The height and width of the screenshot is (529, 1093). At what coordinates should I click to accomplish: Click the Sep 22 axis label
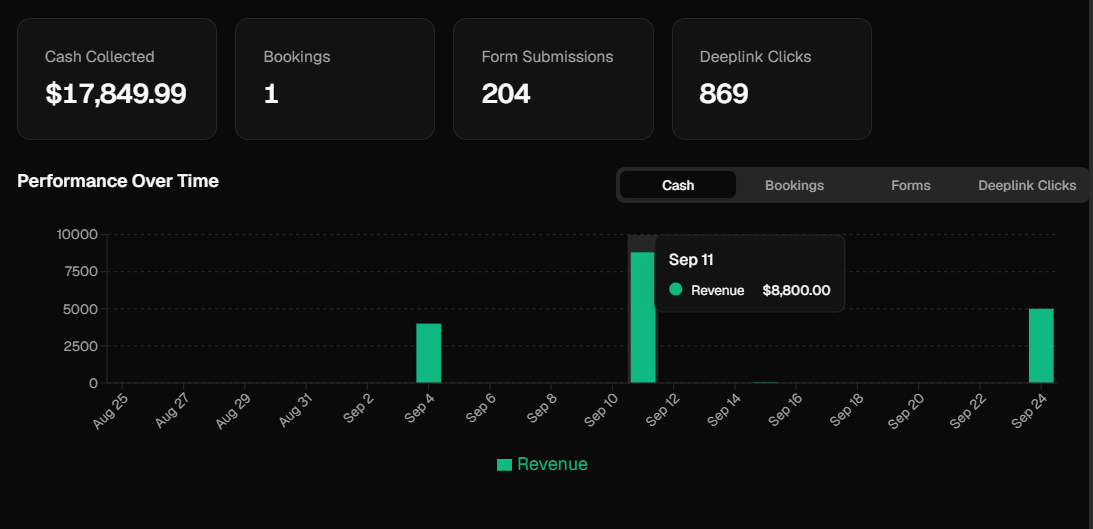coord(969,410)
